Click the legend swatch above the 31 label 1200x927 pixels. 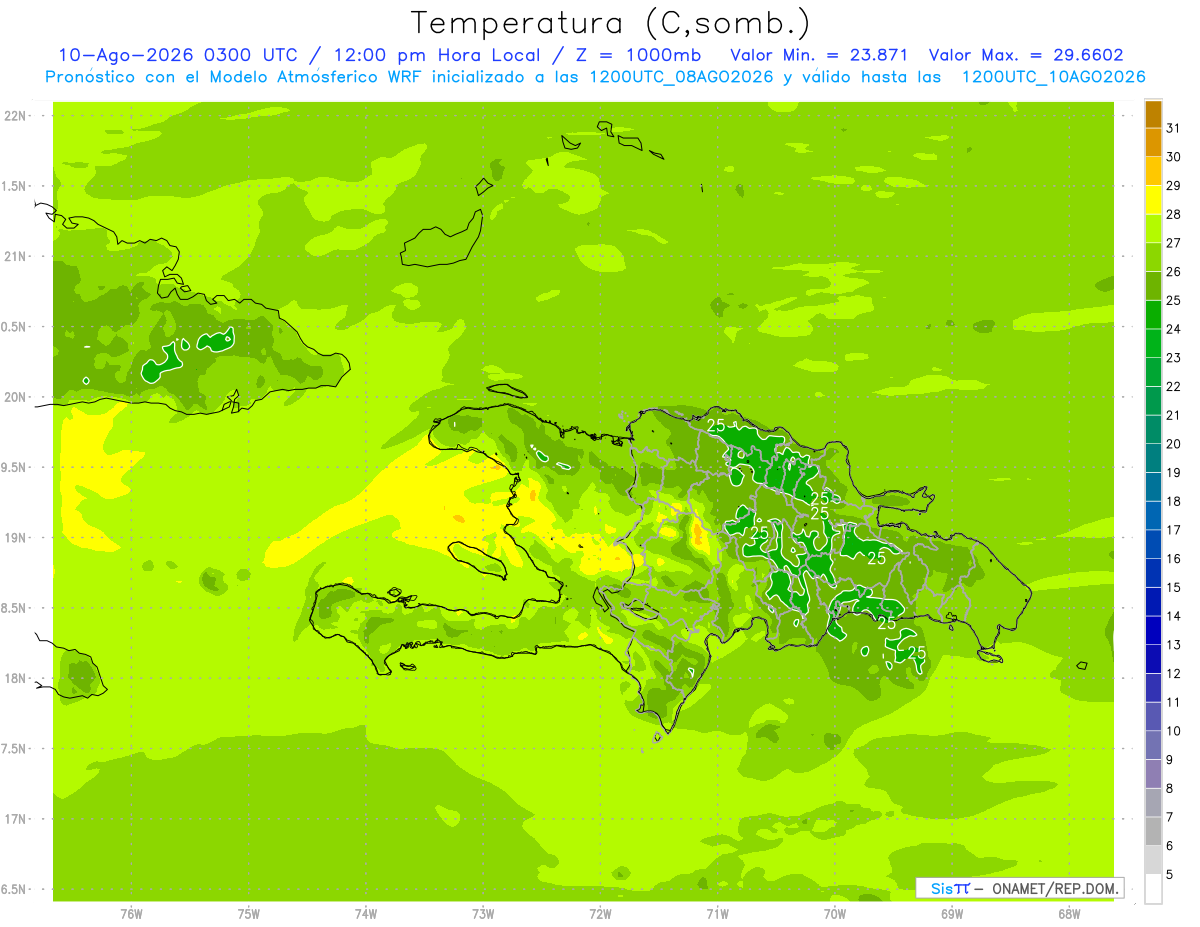[x=1153, y=114]
